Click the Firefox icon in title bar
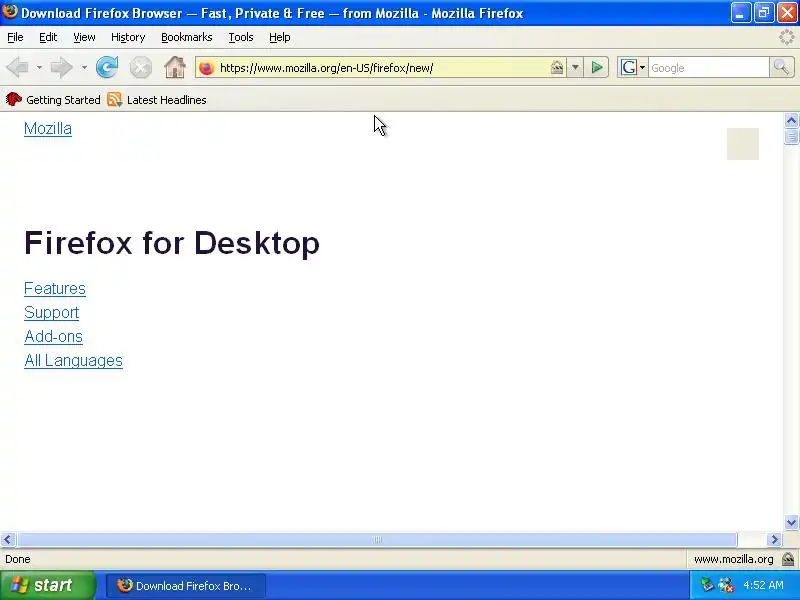Viewport: 800px width, 600px height. click(x=10, y=12)
